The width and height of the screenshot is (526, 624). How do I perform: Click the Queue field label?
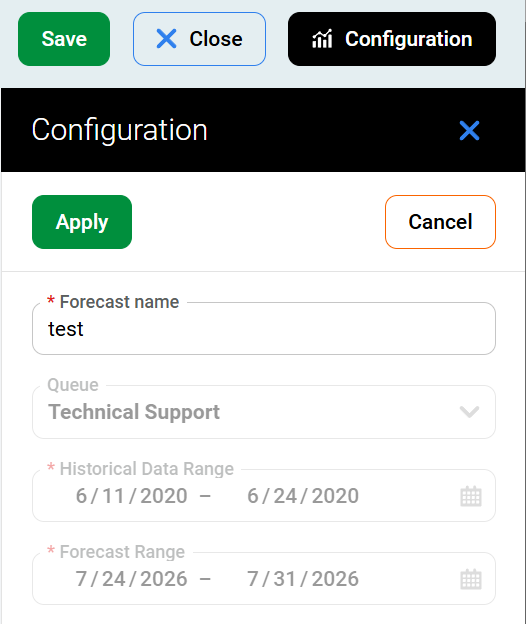(x=73, y=385)
